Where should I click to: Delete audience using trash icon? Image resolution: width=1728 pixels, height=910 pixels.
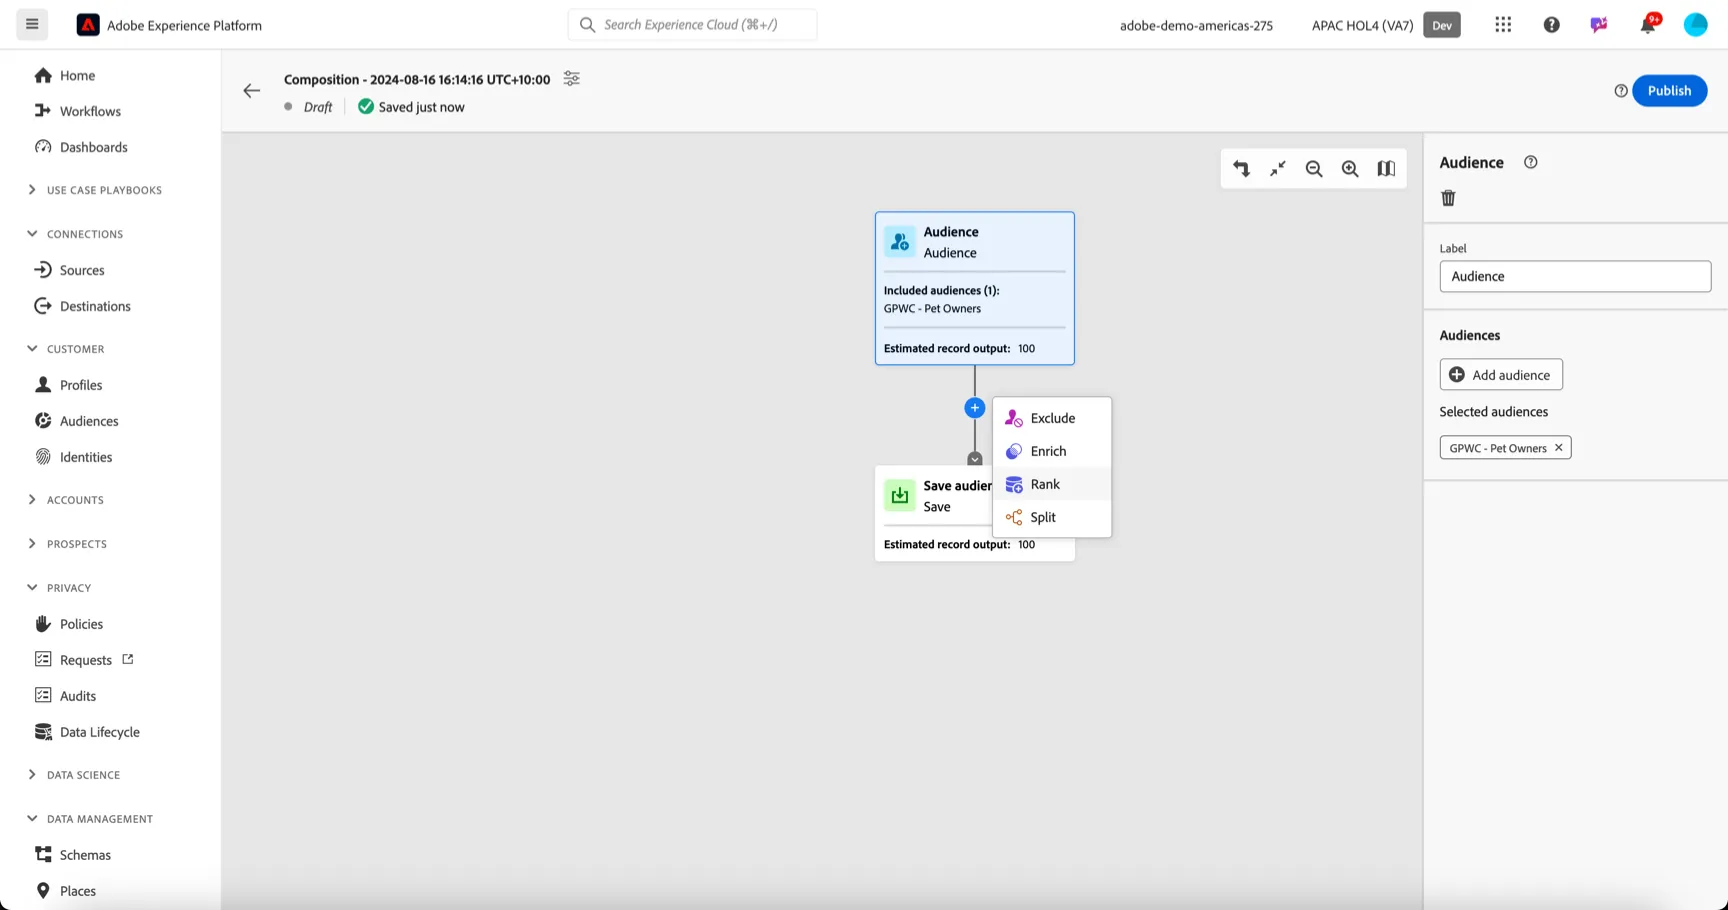click(x=1448, y=198)
